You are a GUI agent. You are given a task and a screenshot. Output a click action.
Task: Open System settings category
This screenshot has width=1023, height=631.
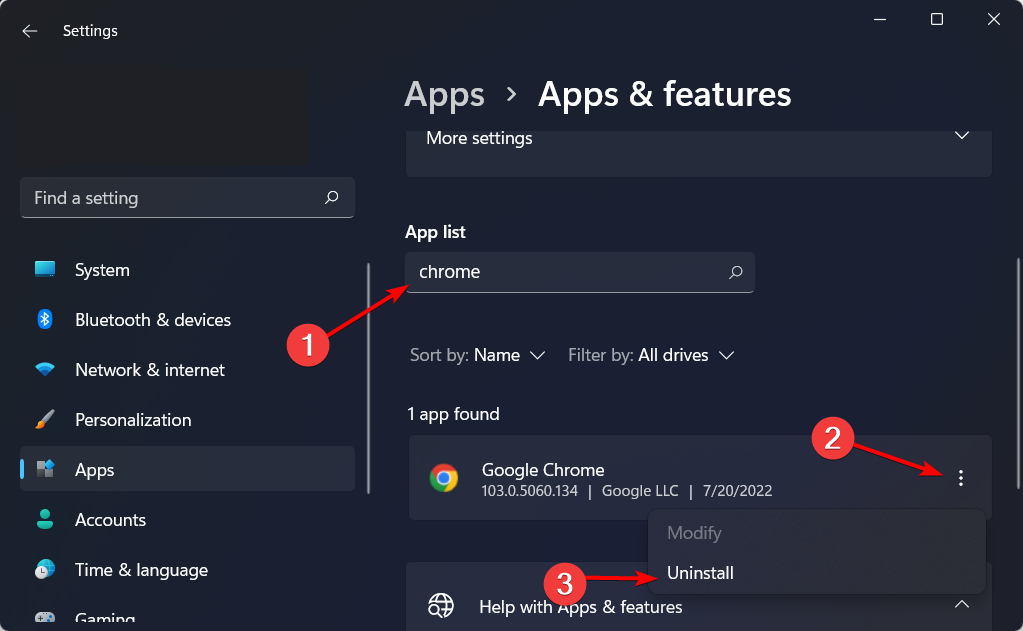tap(187, 269)
